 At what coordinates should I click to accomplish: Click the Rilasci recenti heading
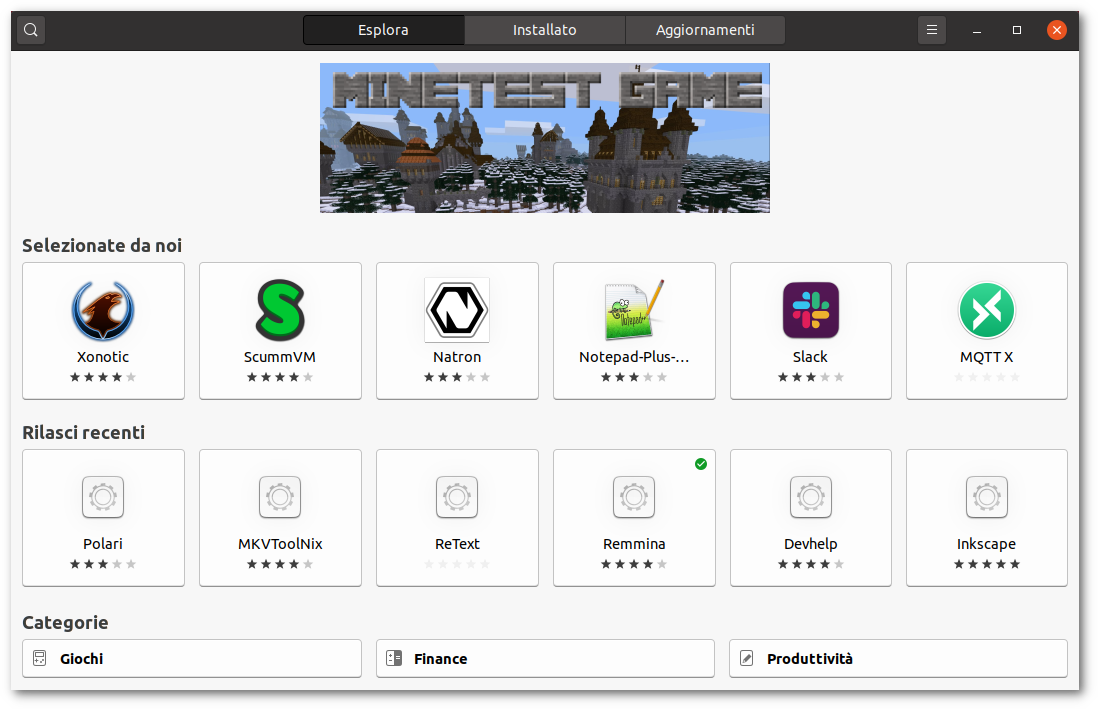(x=83, y=432)
